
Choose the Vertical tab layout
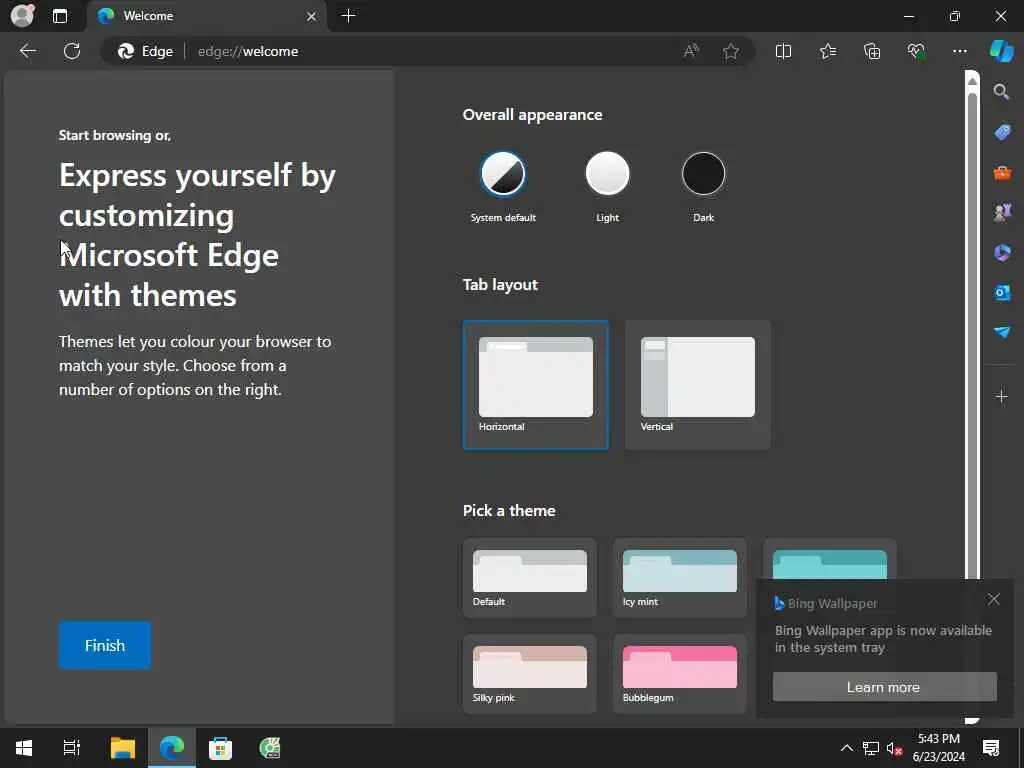point(697,385)
